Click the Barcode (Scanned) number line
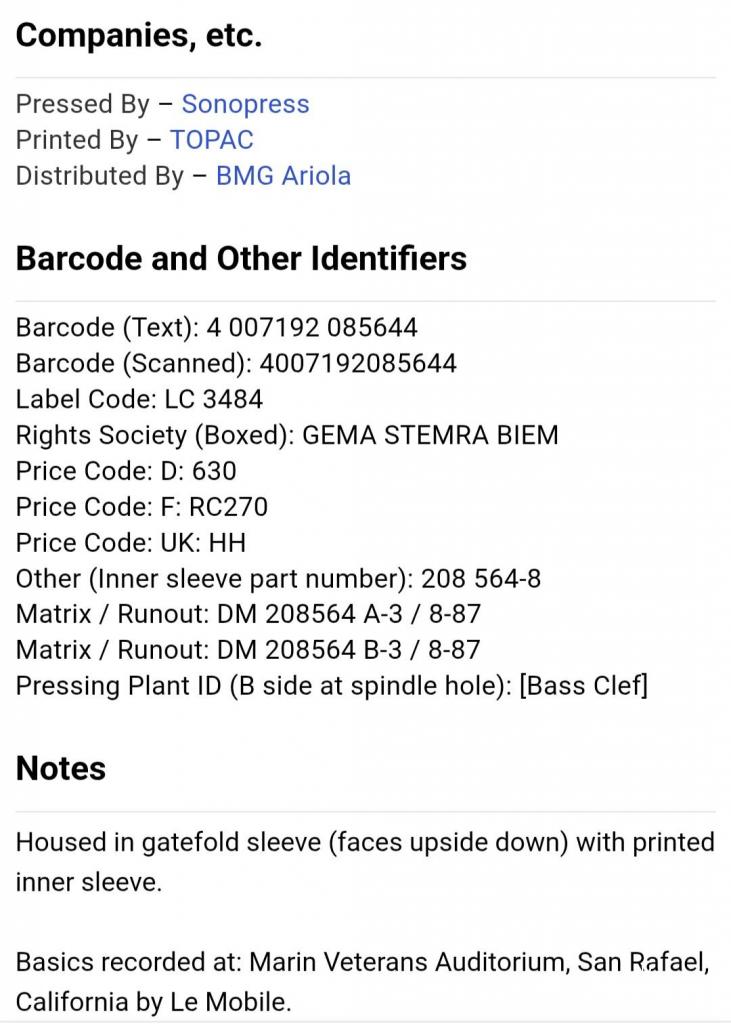The height and width of the screenshot is (1024, 731). [236, 363]
